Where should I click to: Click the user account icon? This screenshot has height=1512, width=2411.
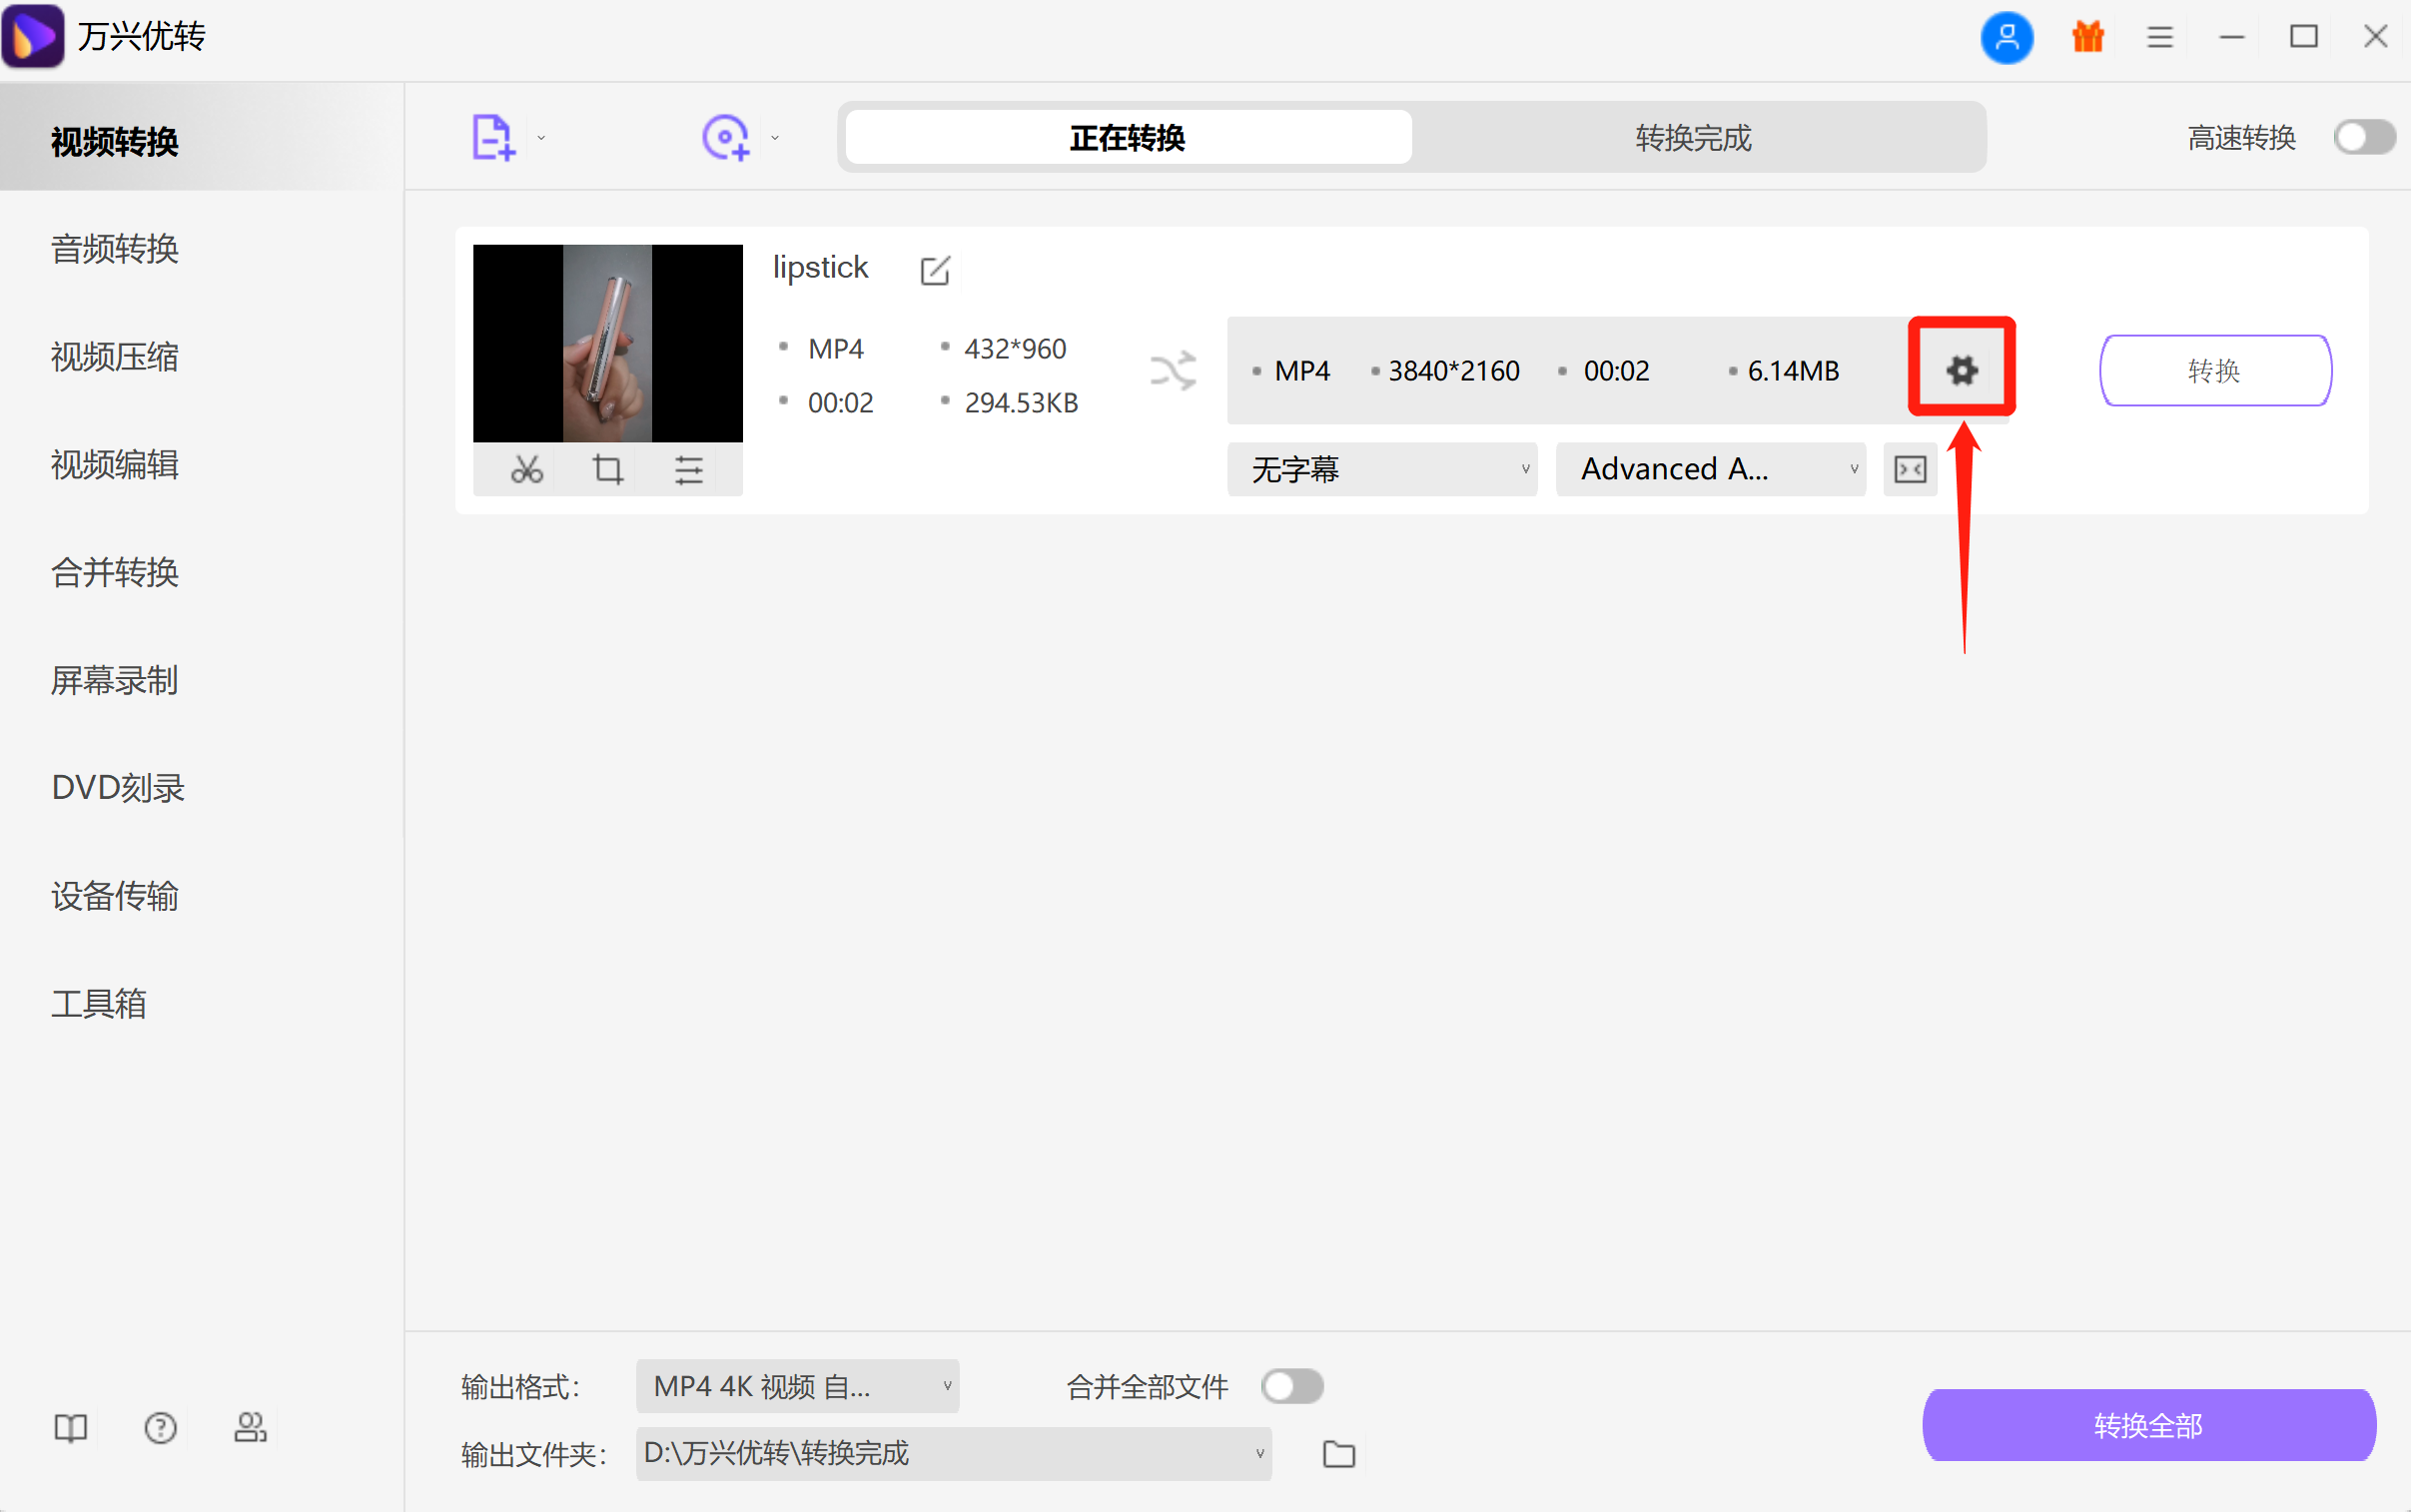coord(2006,36)
